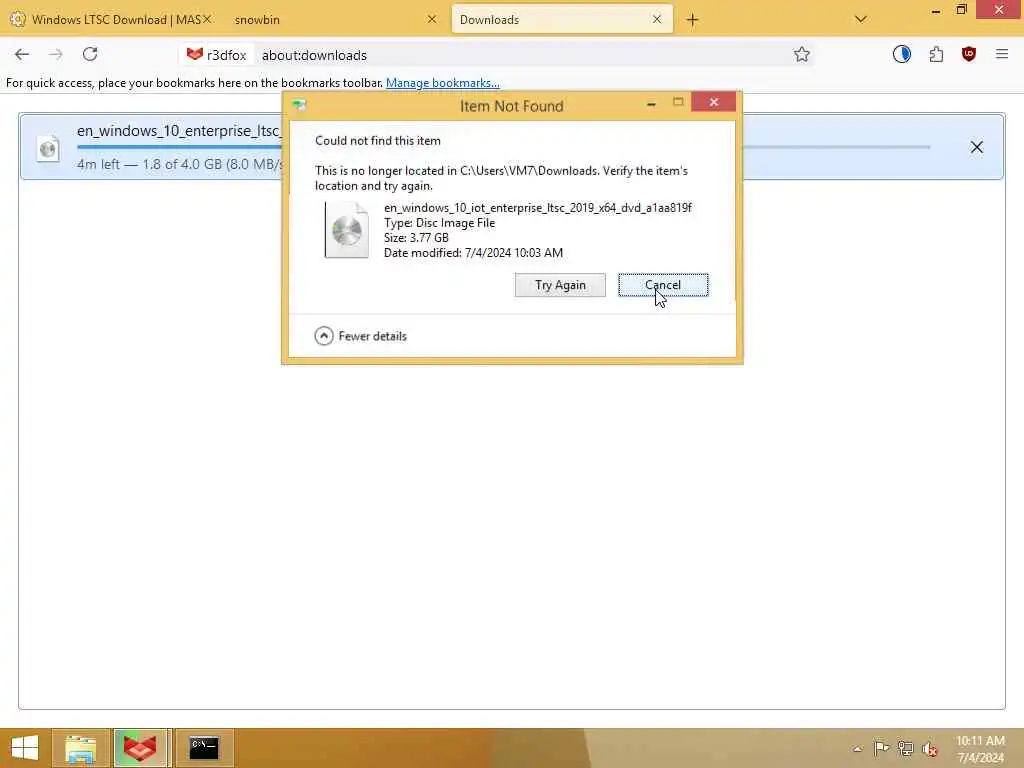Screen dimensions: 1024x768
Task: Click the r3dfox identity icon in address bar
Action: pos(216,55)
